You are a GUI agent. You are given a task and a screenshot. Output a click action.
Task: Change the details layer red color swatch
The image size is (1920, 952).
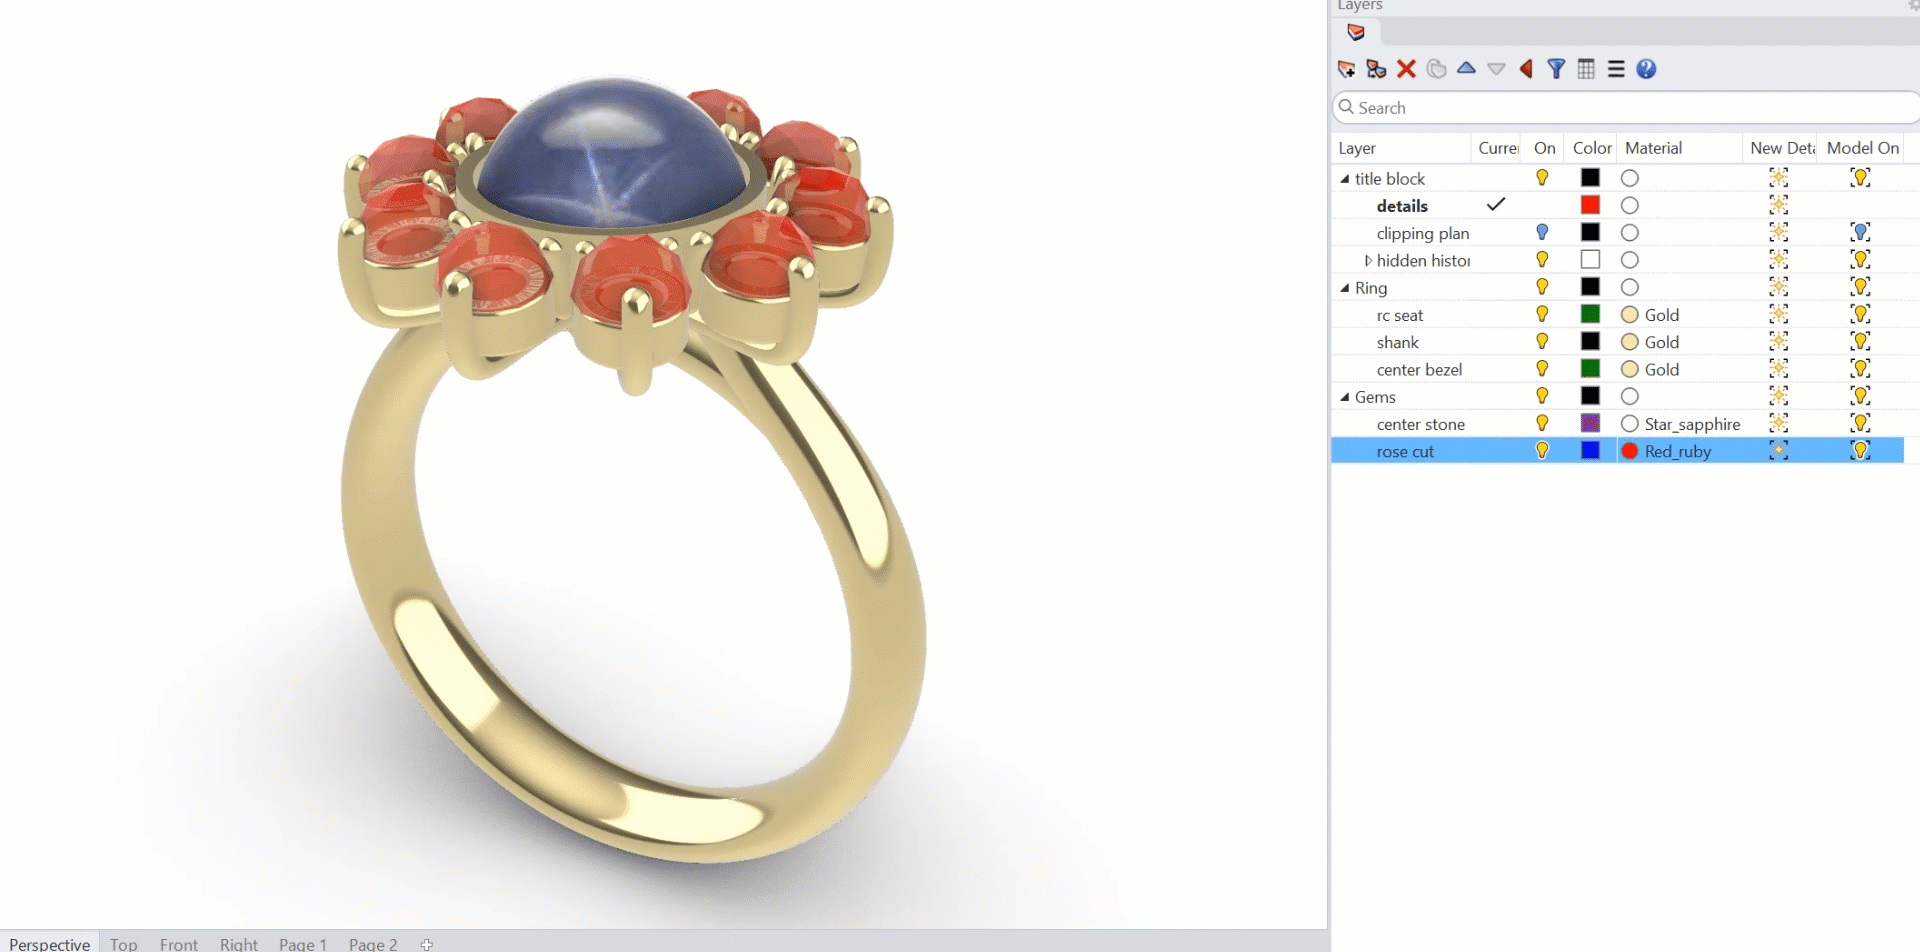1590,206
